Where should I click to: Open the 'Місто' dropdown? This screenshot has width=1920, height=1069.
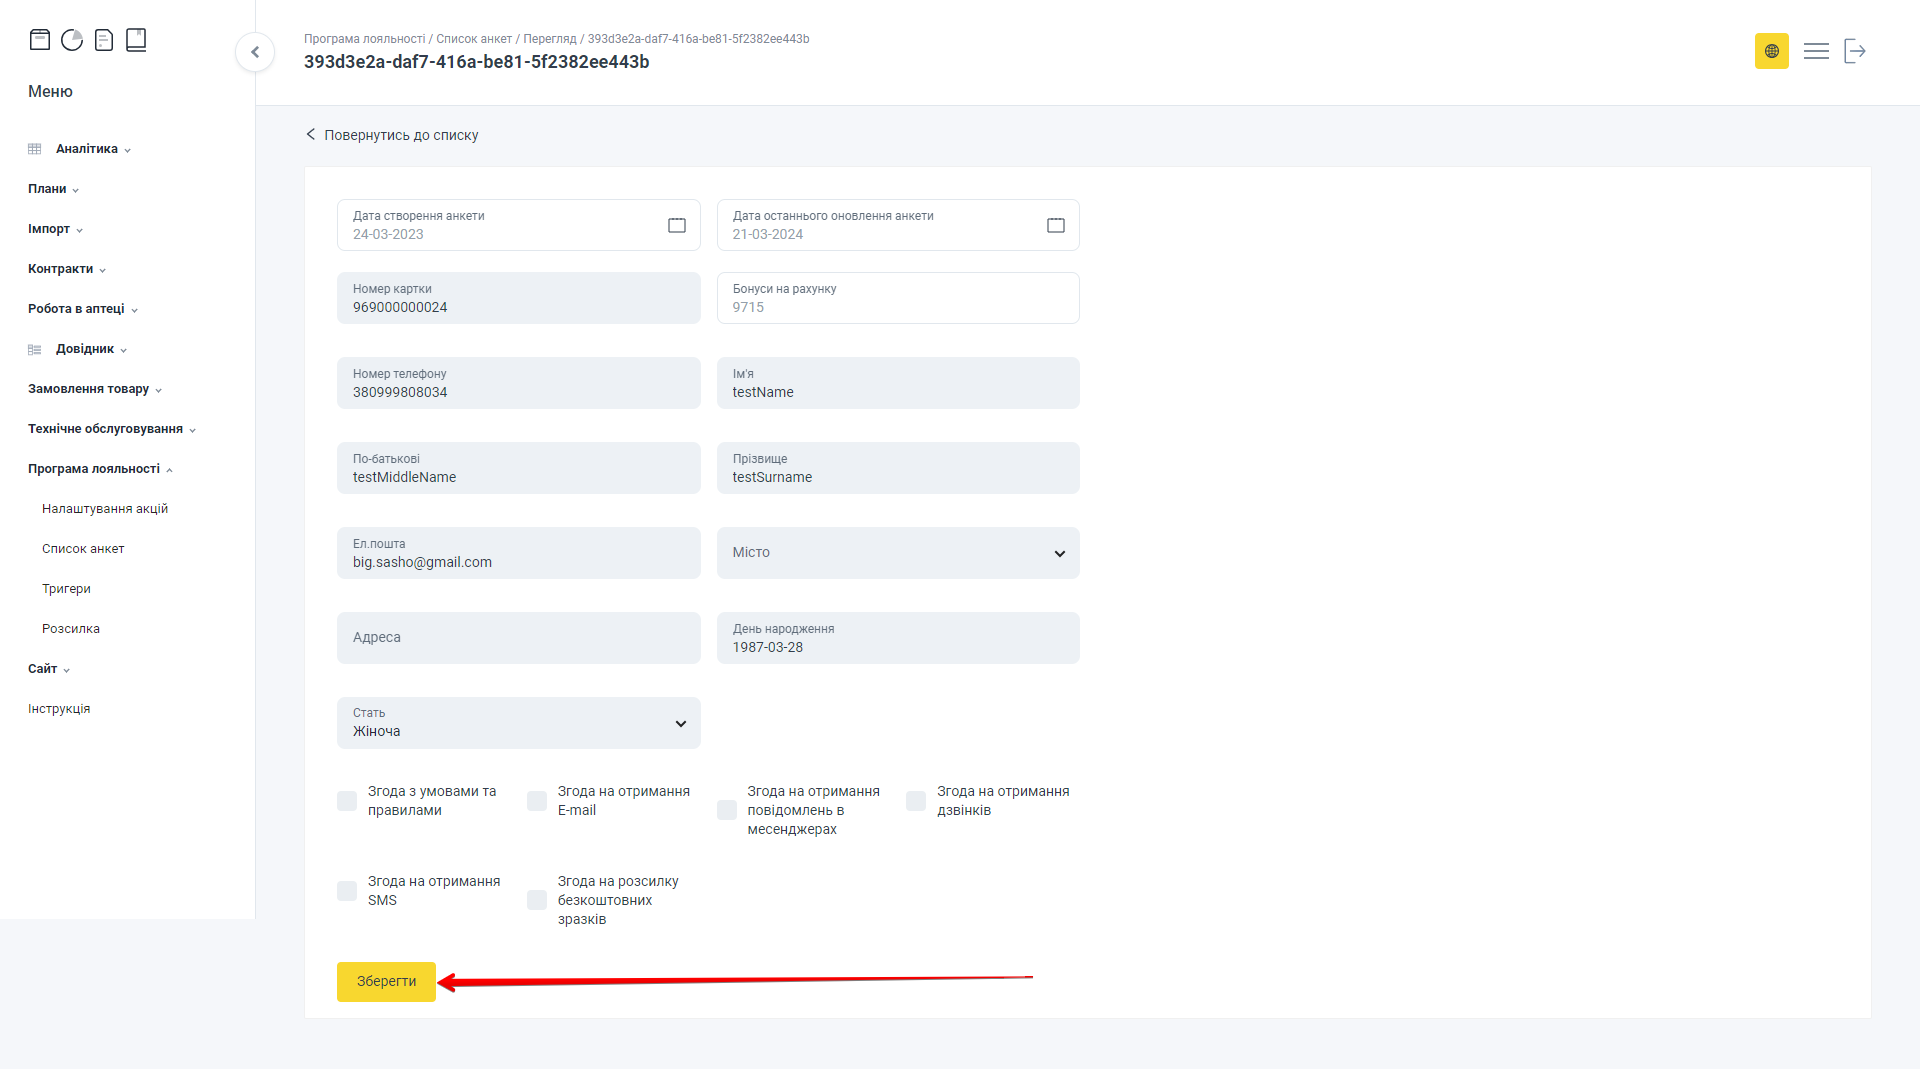897,553
